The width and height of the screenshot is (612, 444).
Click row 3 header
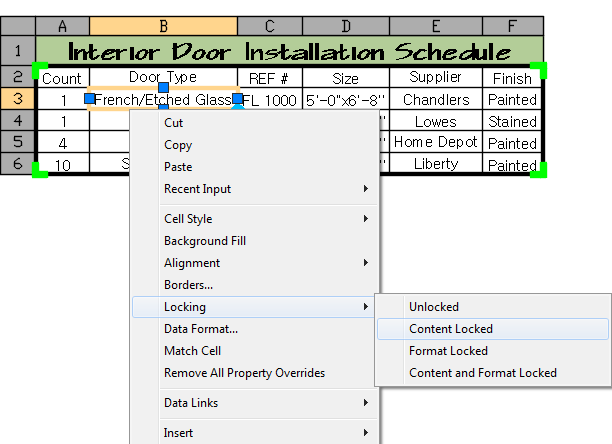click(18, 98)
